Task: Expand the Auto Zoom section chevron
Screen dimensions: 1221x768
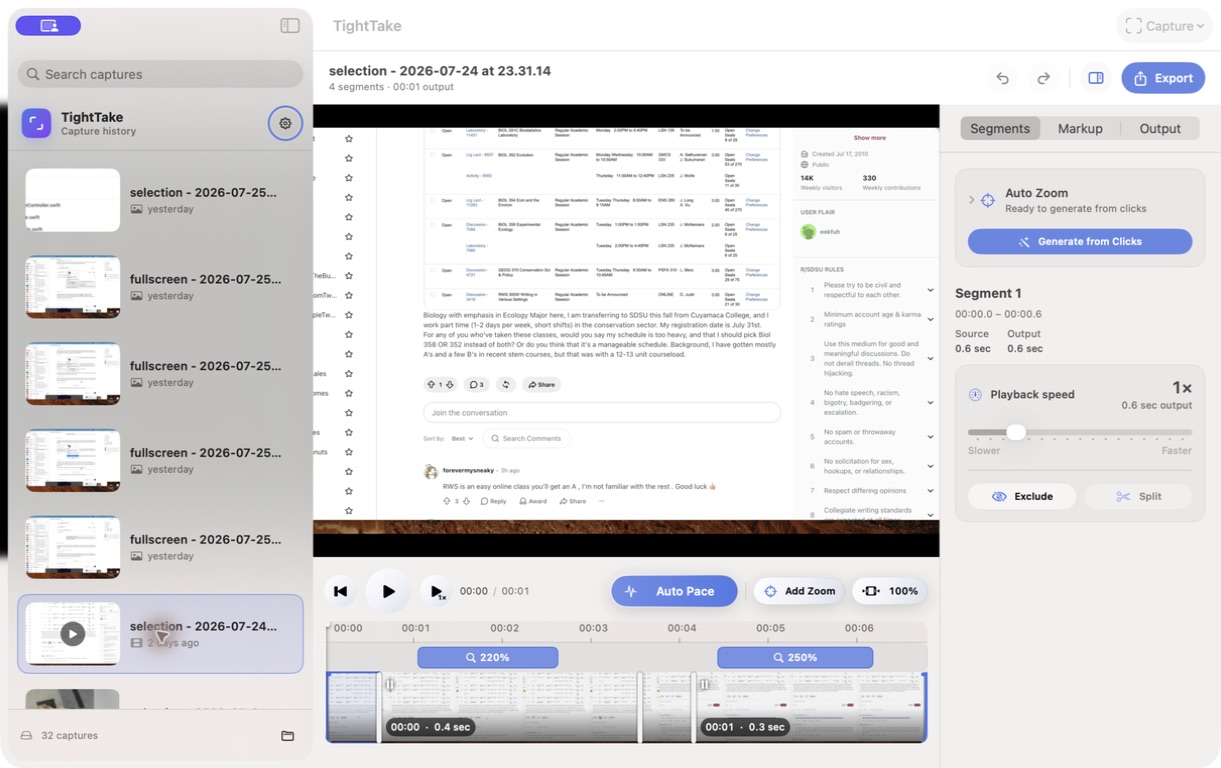Action: coord(971,200)
